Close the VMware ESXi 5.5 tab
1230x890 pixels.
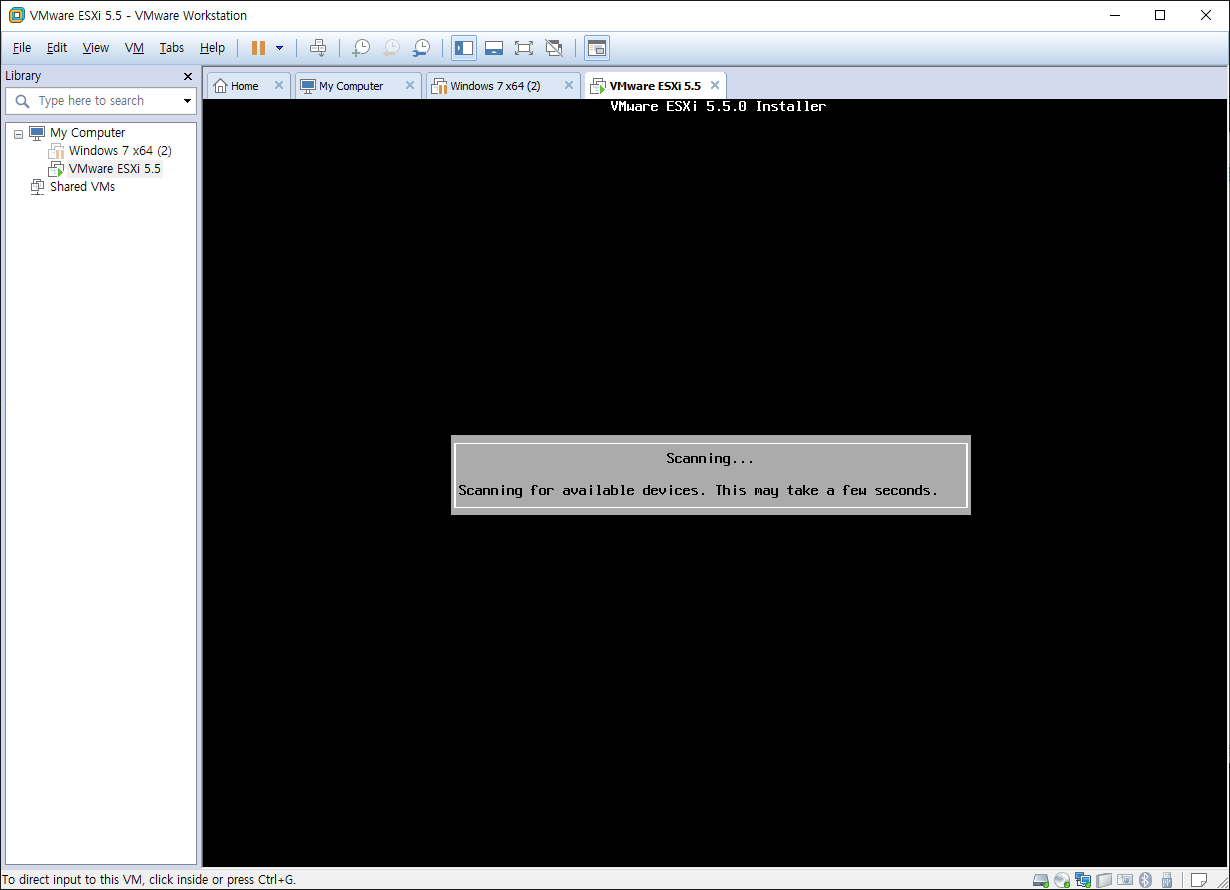715,86
